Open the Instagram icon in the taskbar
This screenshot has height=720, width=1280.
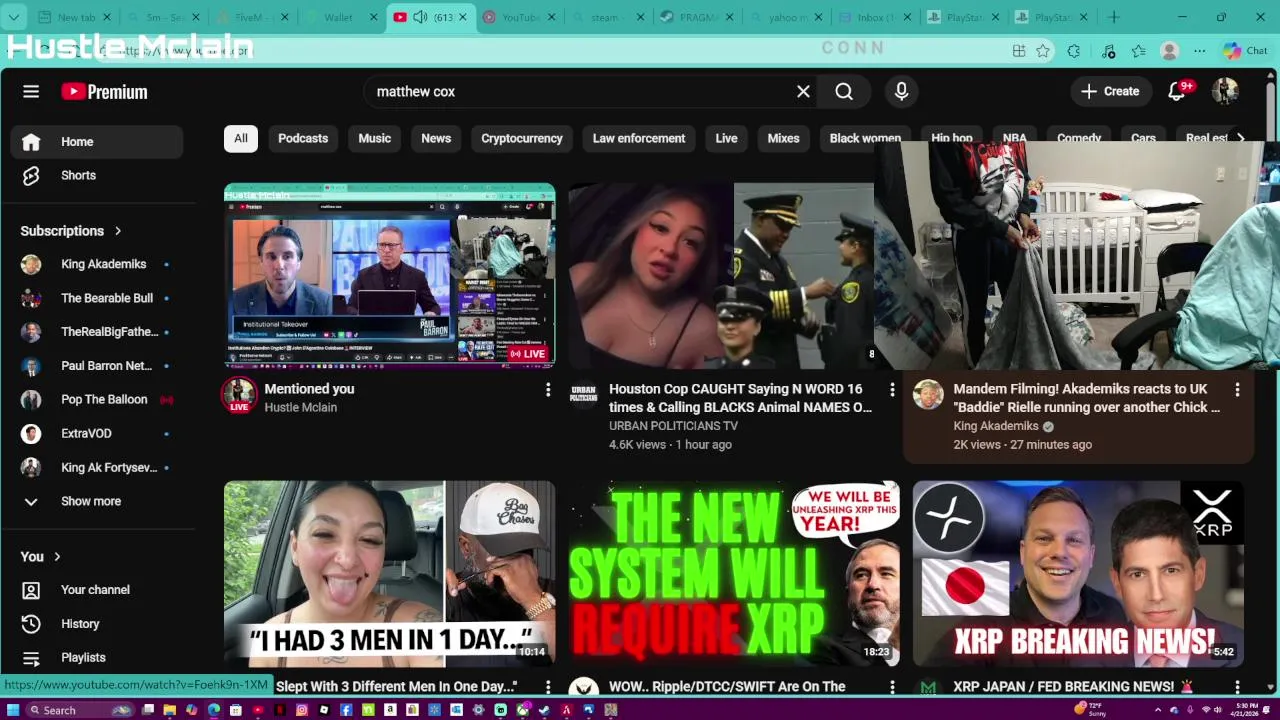pyautogui.click(x=302, y=710)
